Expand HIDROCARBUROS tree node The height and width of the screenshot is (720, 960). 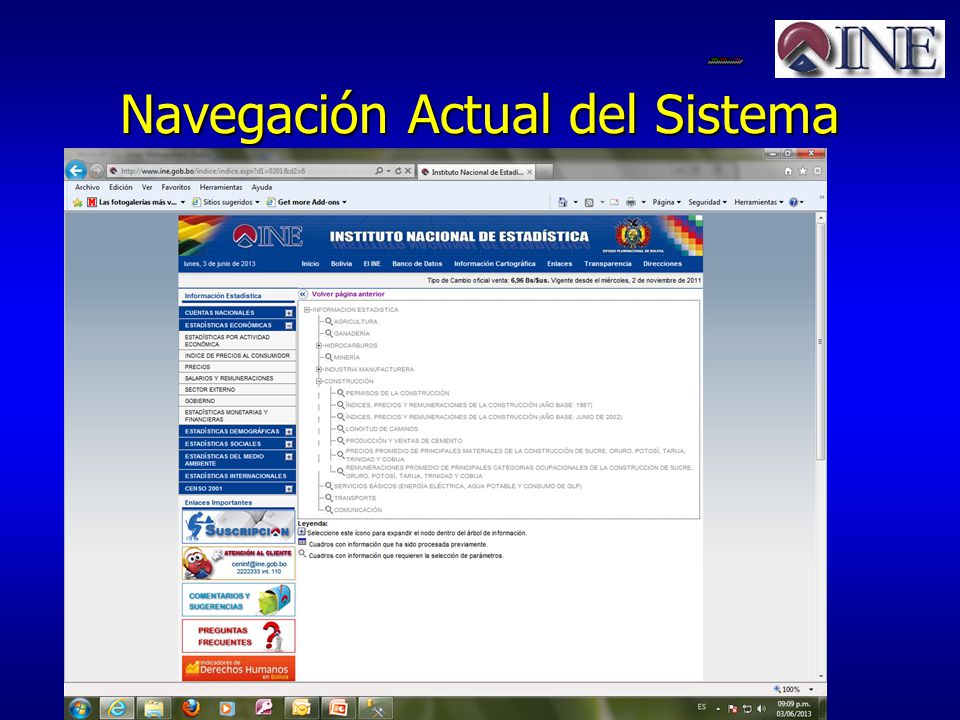tap(319, 345)
